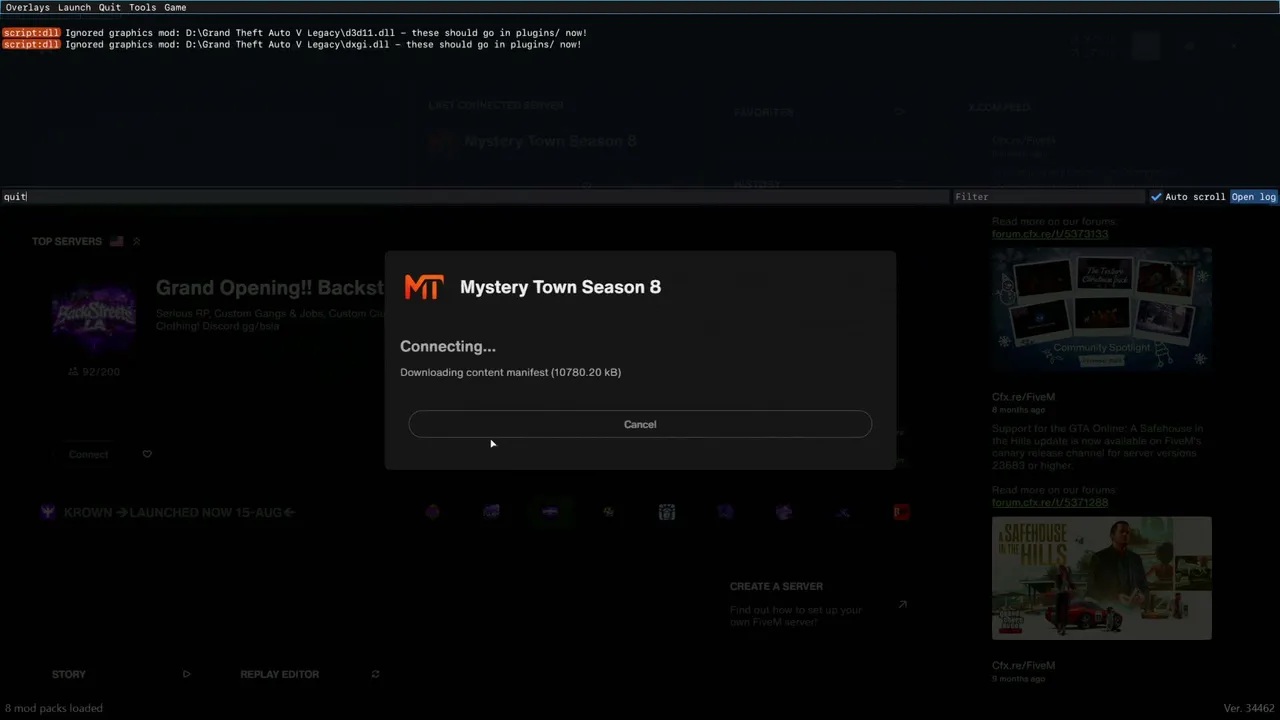Open the Tools menu

(x=142, y=7)
